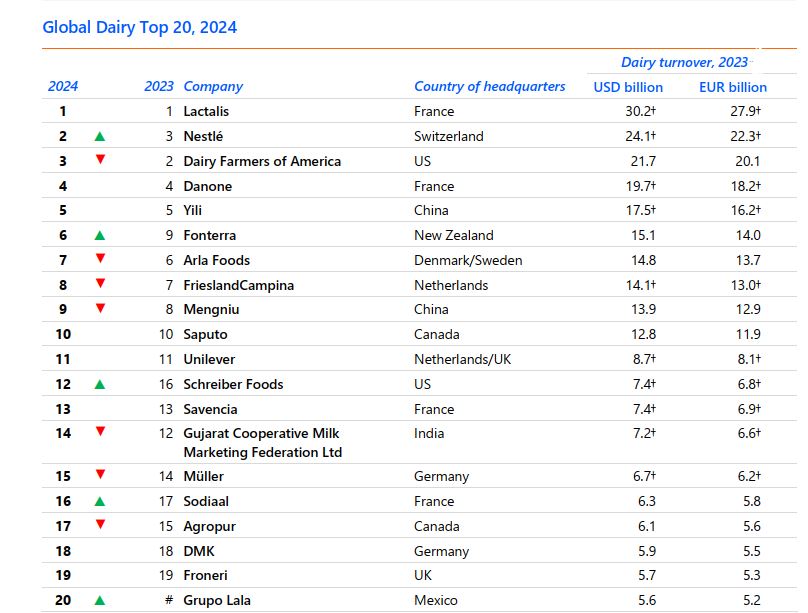Click the green up arrow for Schreiber Foods
The image size is (808, 613).
(99, 384)
